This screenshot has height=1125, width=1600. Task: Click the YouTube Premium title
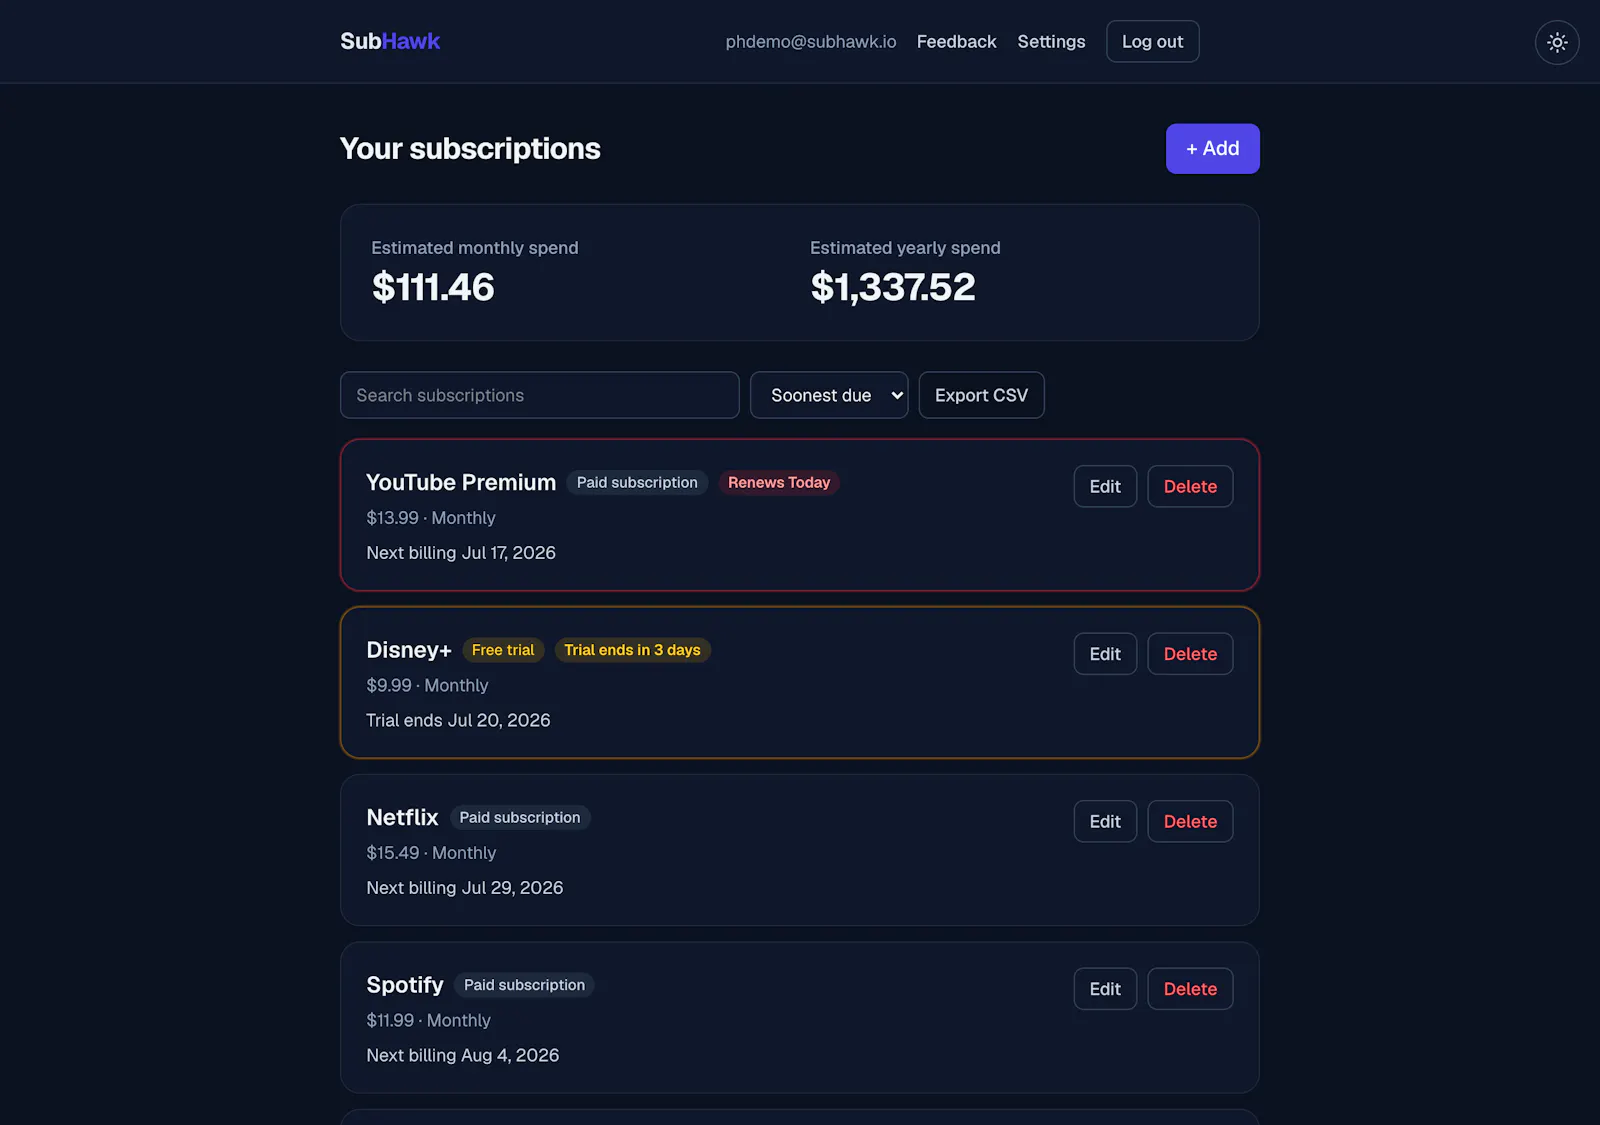(x=461, y=482)
